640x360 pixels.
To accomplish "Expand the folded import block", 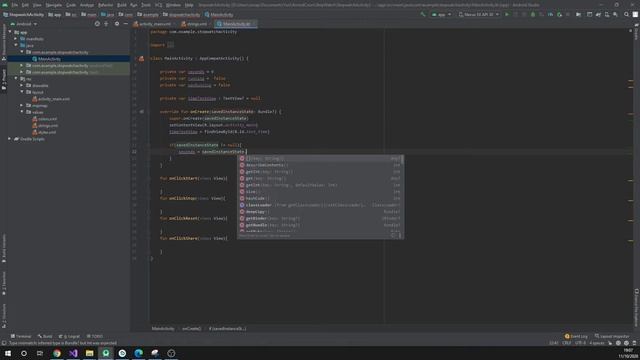I will click(170, 45).
